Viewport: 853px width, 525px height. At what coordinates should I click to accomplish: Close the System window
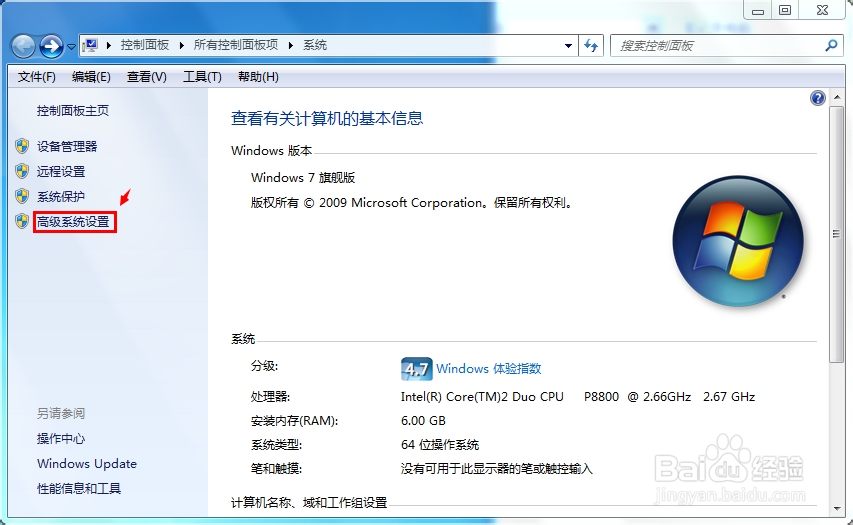click(823, 10)
